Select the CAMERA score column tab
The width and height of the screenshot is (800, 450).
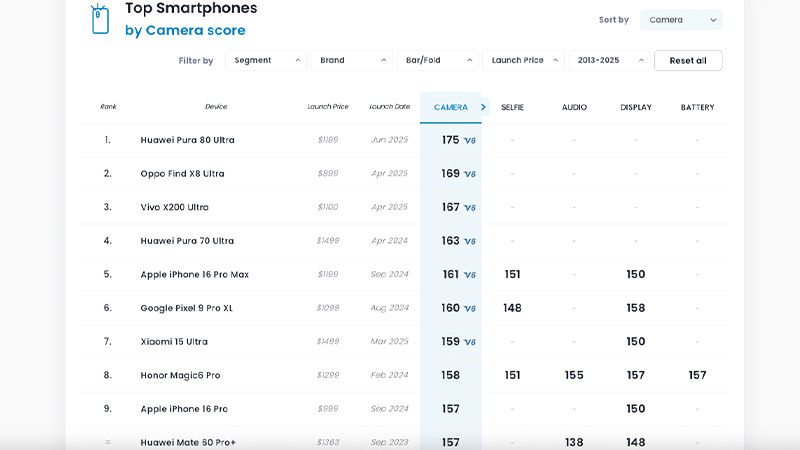coord(451,107)
